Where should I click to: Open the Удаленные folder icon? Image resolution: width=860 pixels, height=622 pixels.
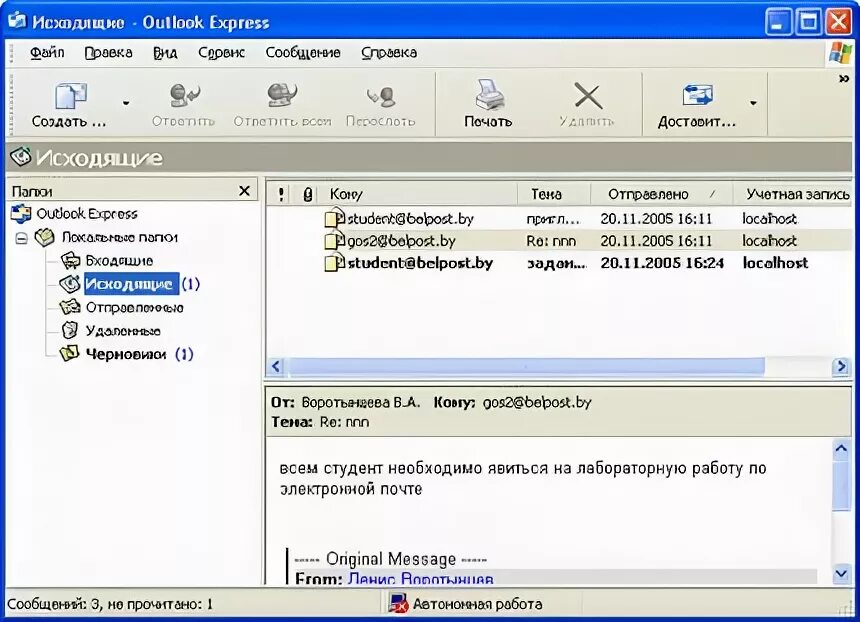[71, 330]
